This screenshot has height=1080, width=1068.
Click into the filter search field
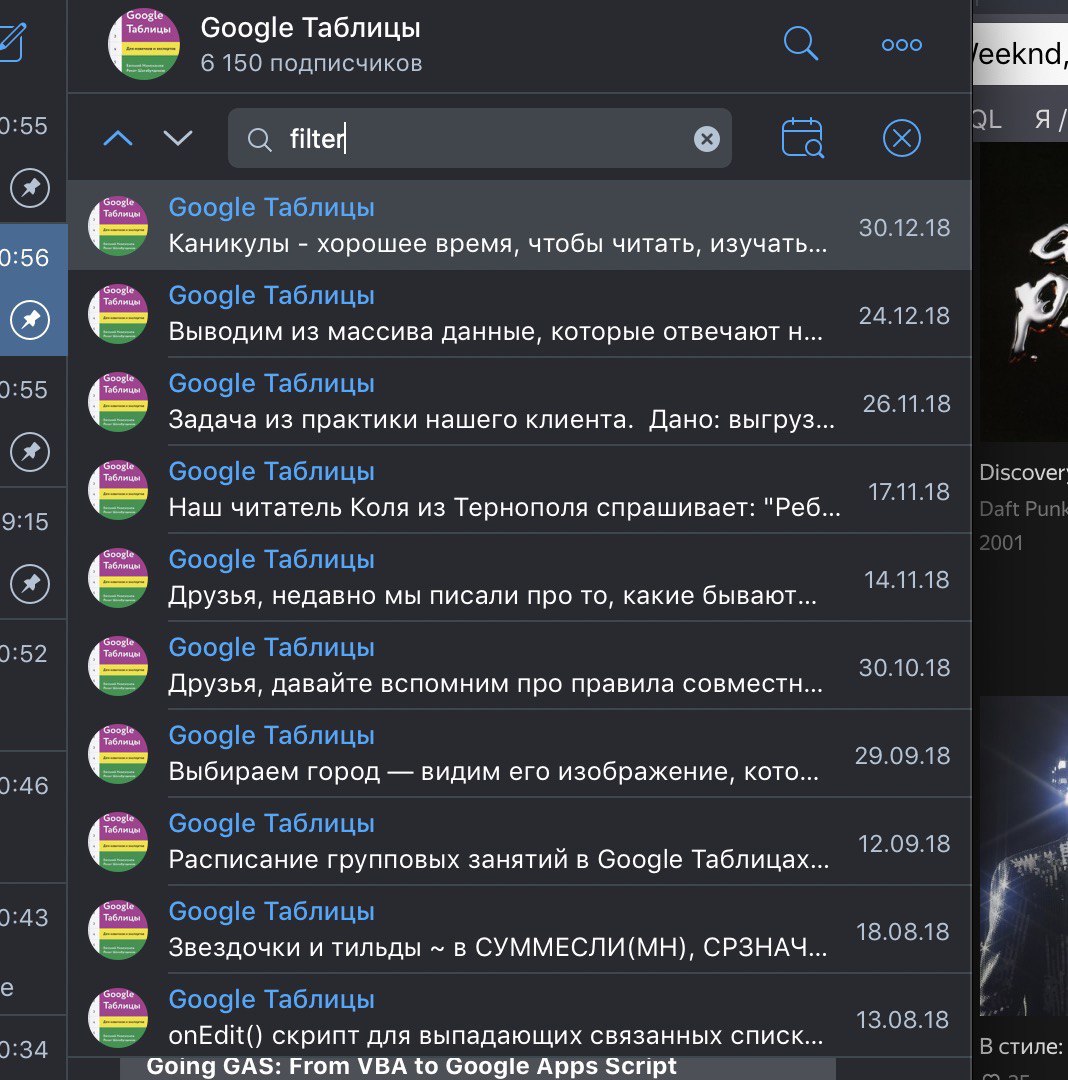click(479, 138)
